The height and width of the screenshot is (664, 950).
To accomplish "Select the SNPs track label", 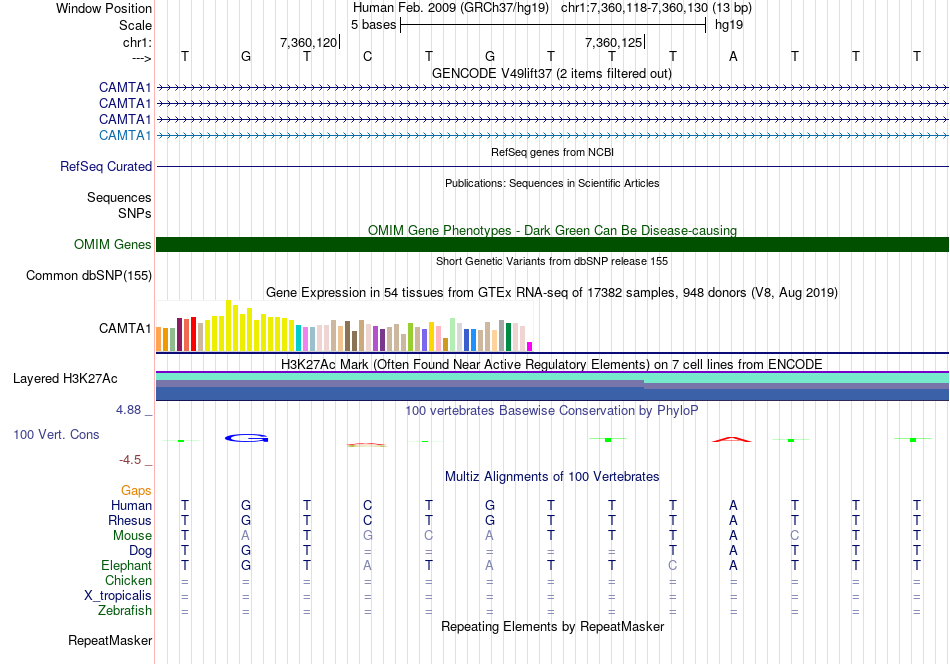I will click(x=135, y=213).
